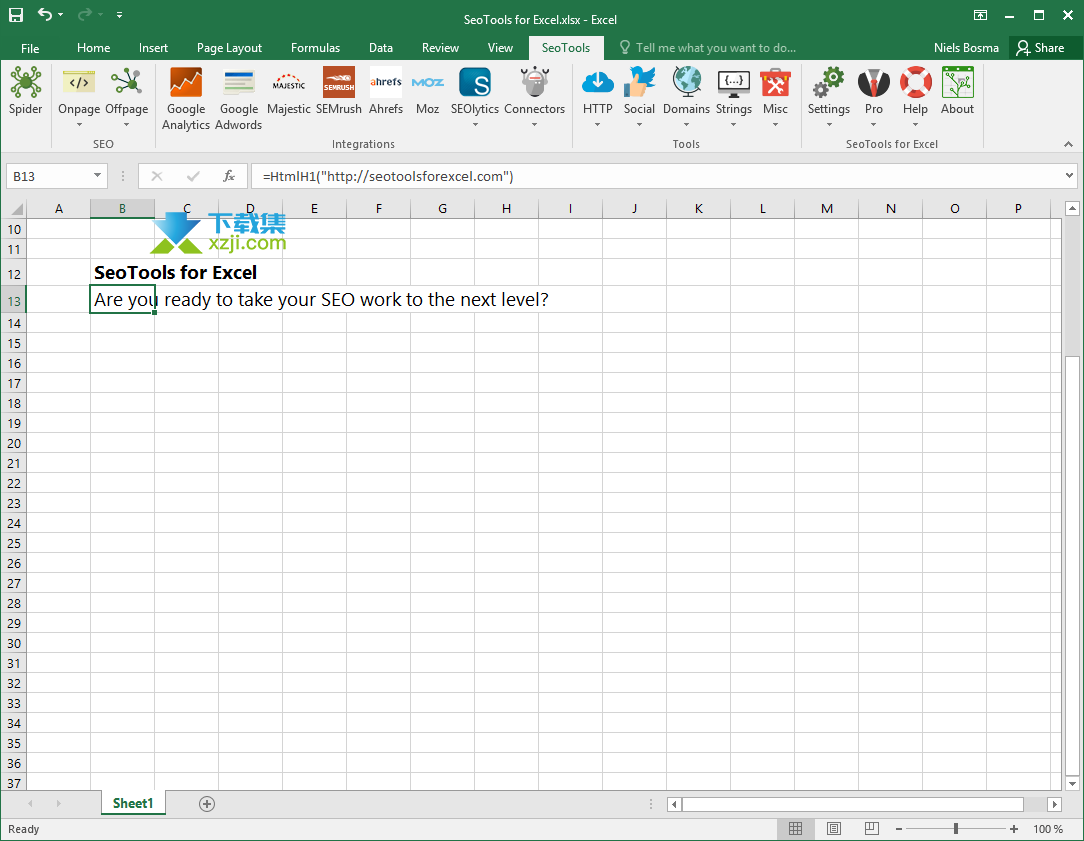1084x841 pixels.
Task: Click the Share button
Action: 1040,48
